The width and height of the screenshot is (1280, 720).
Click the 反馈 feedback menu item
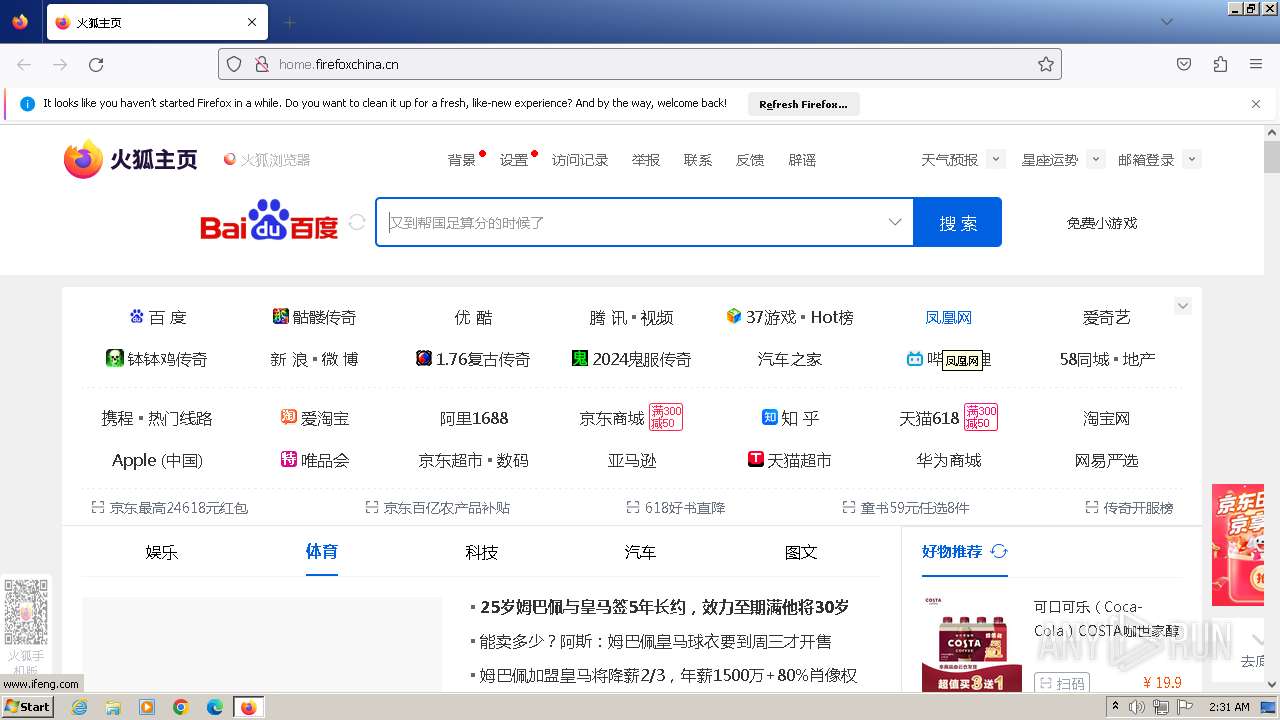750,160
